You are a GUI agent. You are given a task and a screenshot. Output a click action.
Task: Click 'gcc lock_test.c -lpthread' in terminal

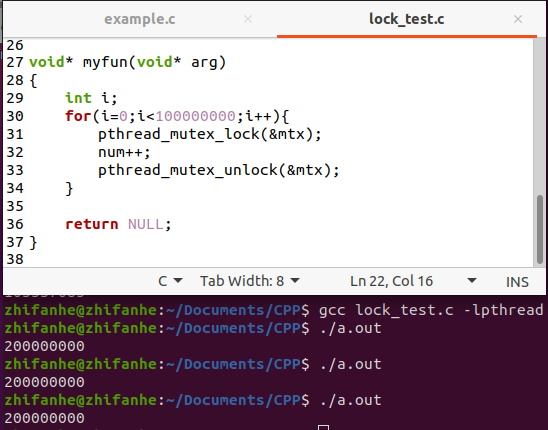pyautogui.click(x=431, y=310)
